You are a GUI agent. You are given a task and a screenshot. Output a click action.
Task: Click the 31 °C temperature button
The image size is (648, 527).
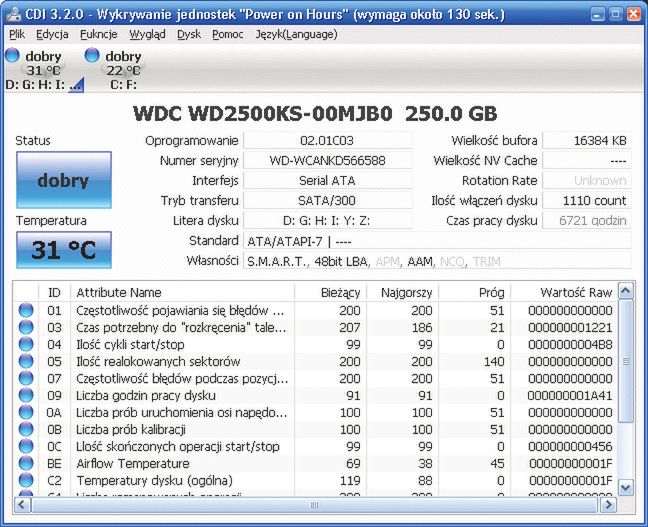64,250
